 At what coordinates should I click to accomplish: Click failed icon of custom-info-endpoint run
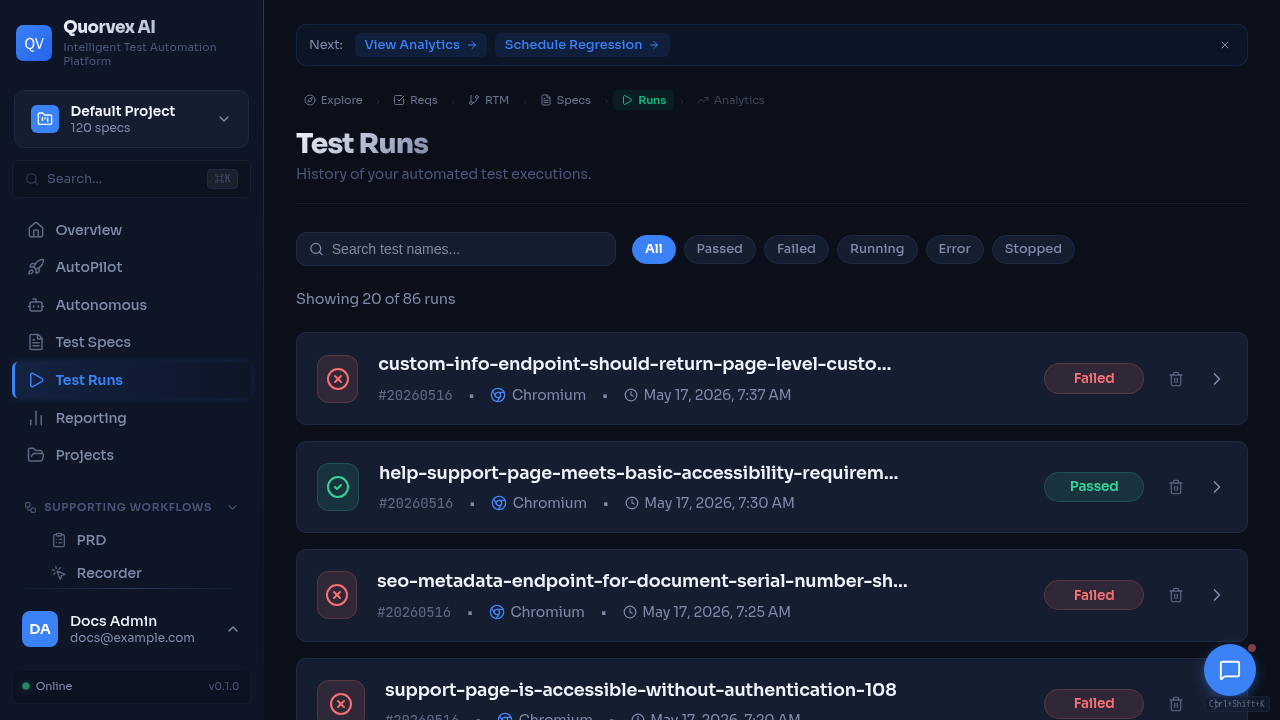click(x=338, y=379)
